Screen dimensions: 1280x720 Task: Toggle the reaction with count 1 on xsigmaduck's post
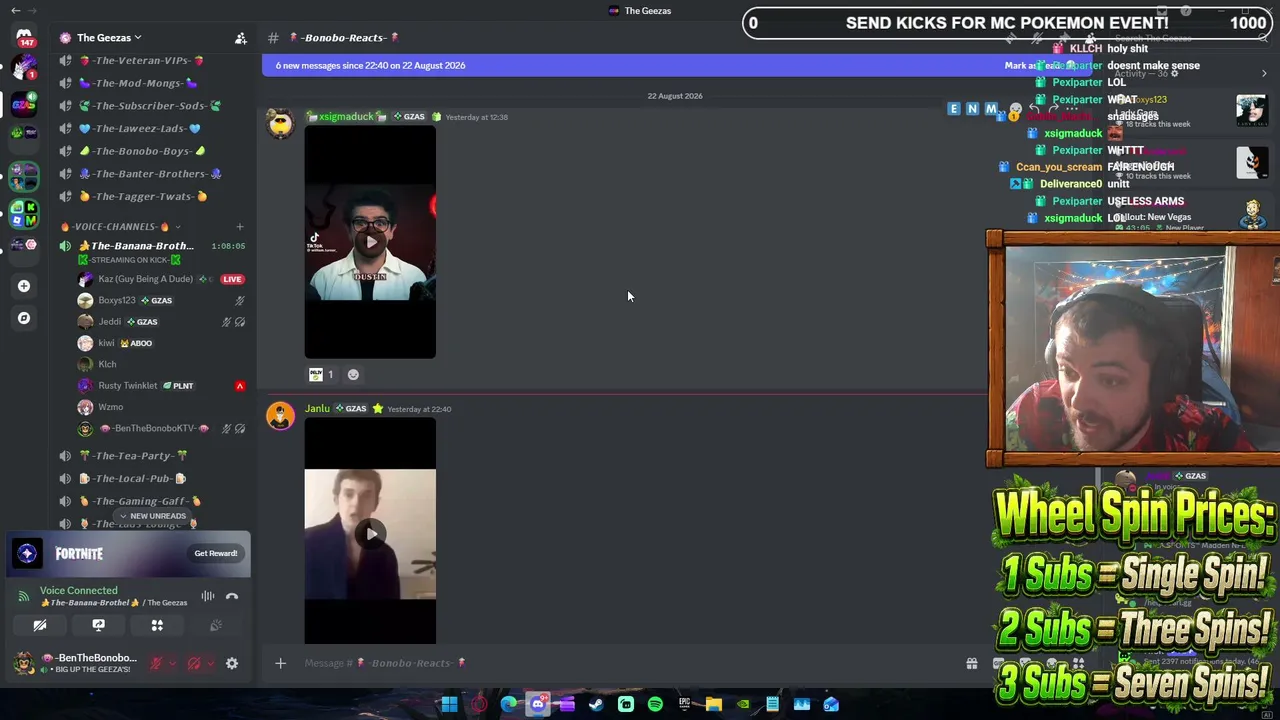(321, 375)
